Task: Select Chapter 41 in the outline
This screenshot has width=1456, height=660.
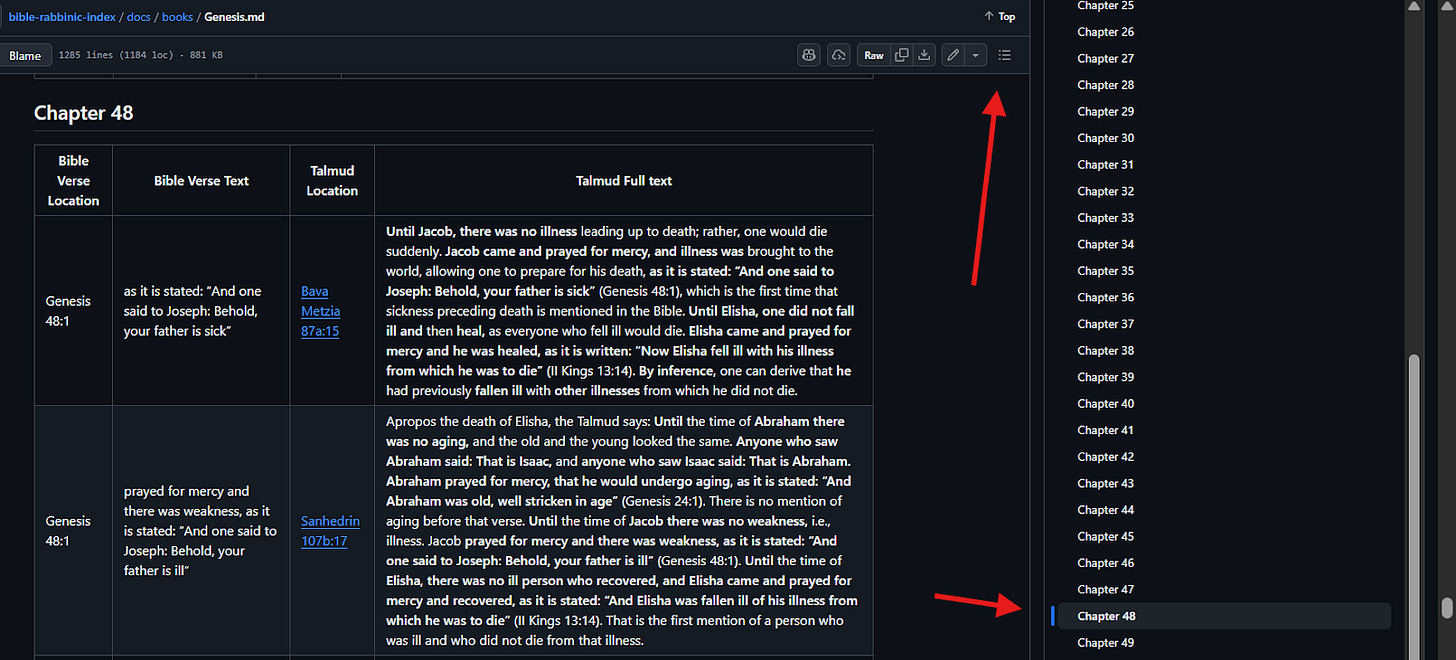Action: pos(1105,430)
